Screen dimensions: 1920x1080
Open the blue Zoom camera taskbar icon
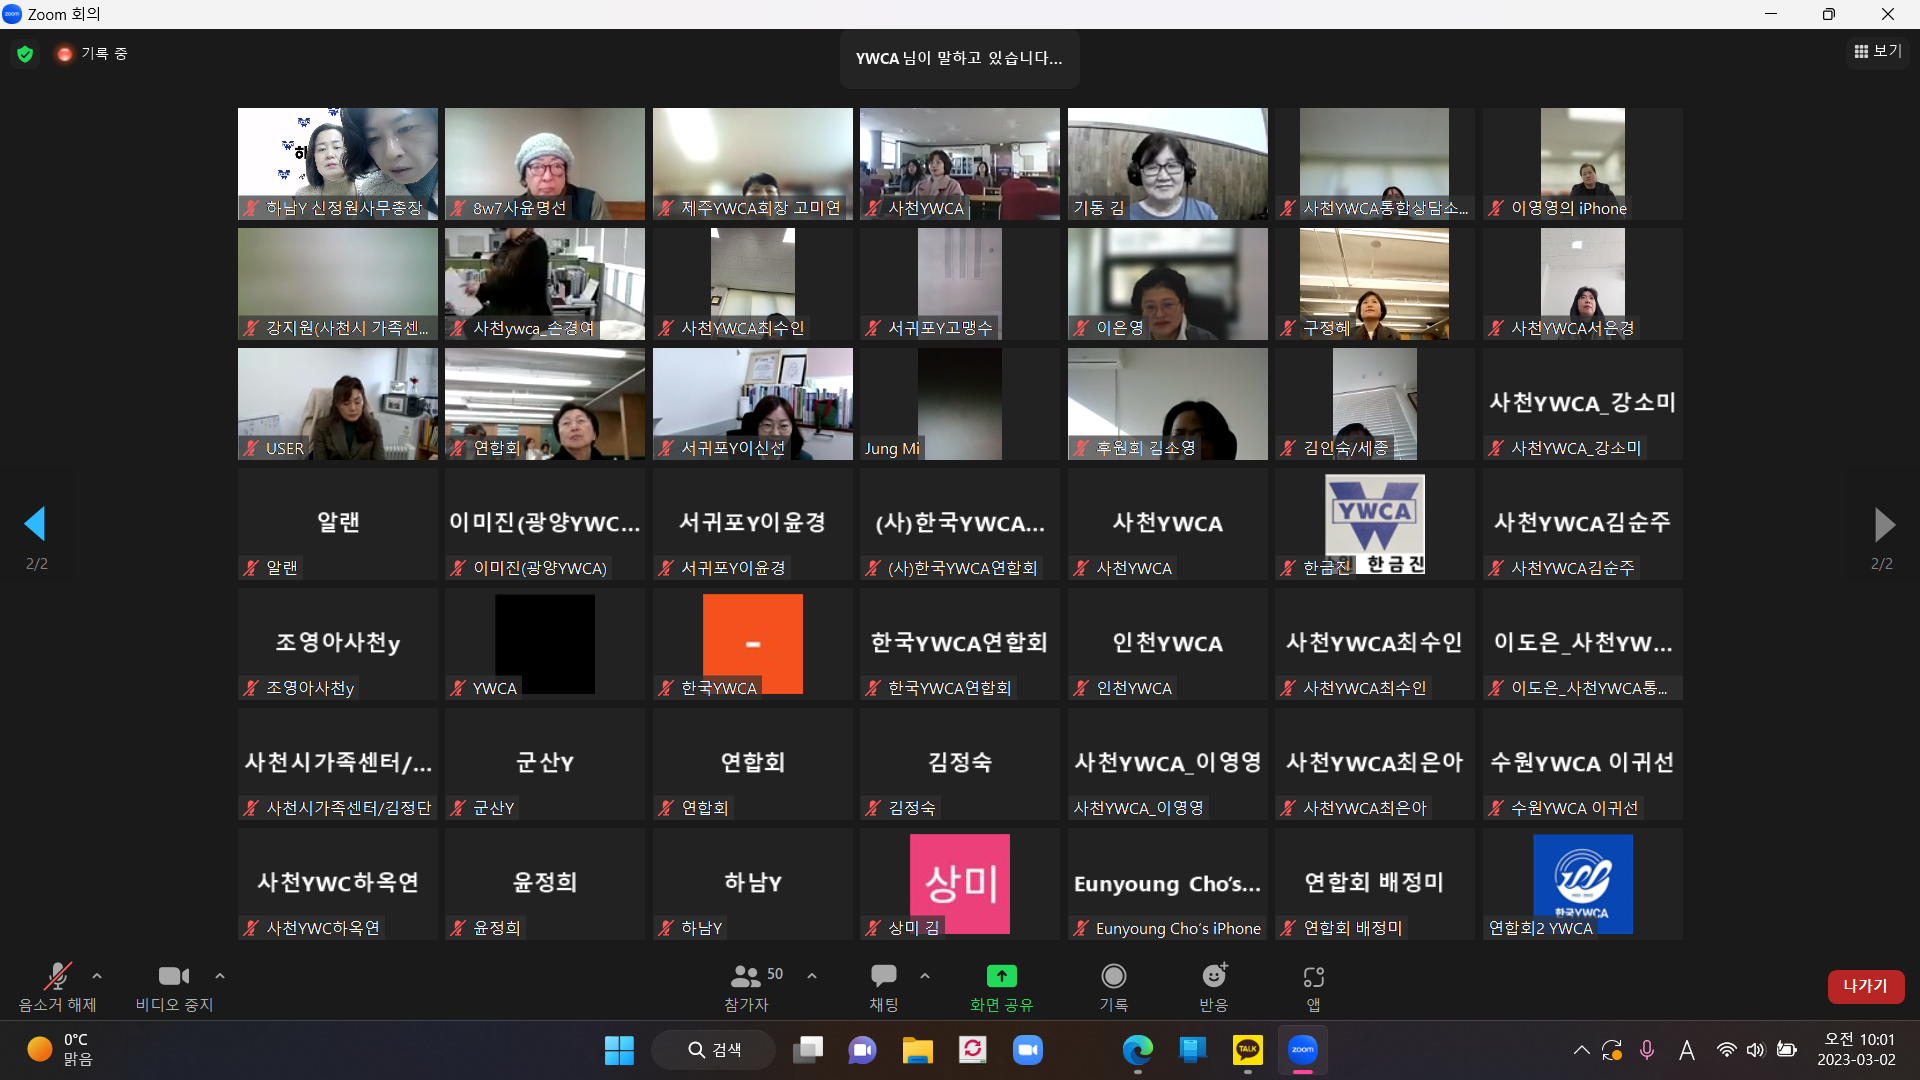click(x=1027, y=1050)
